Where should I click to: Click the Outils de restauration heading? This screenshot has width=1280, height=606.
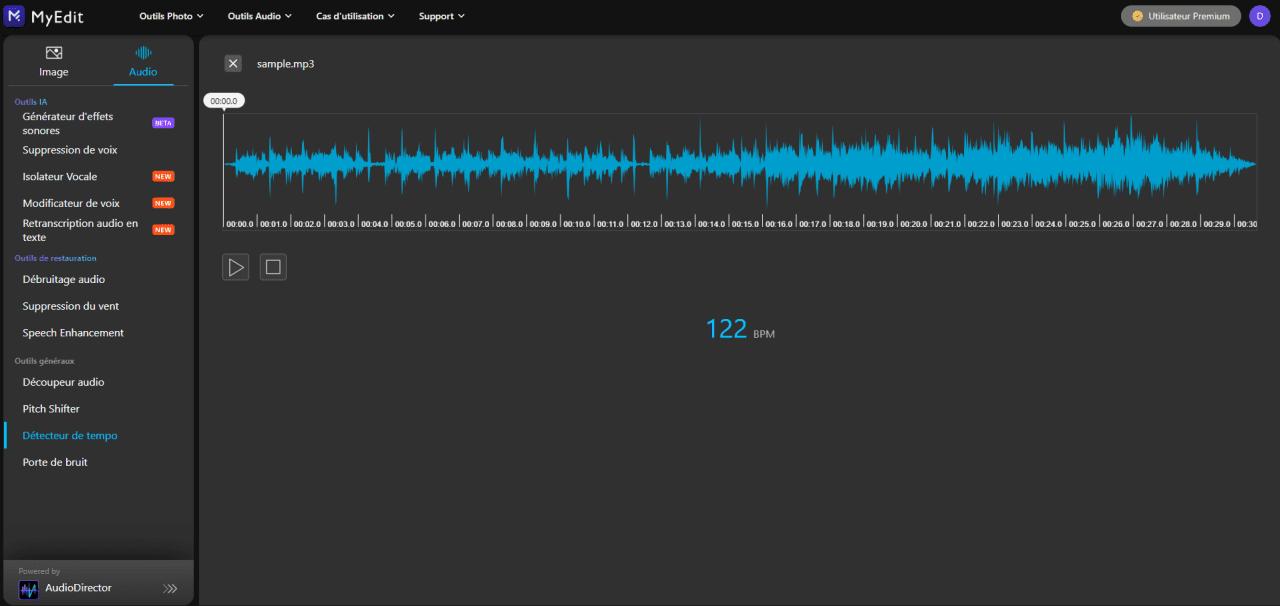click(x=55, y=258)
